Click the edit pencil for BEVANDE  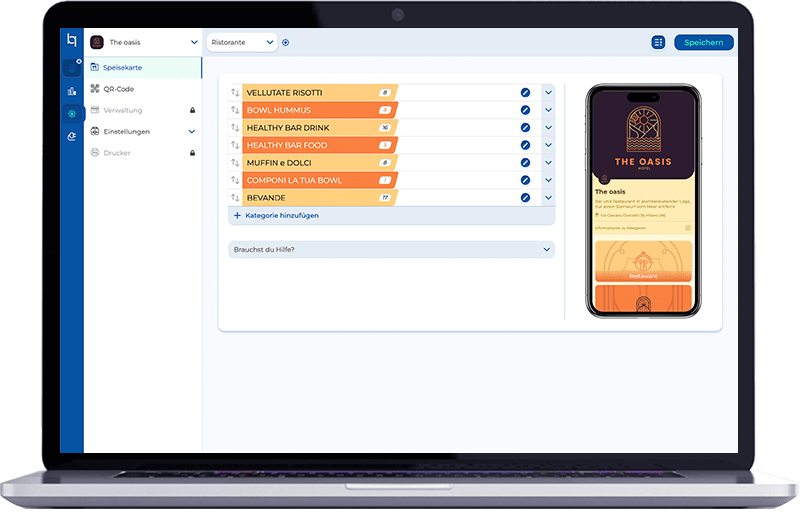pyautogui.click(x=525, y=198)
